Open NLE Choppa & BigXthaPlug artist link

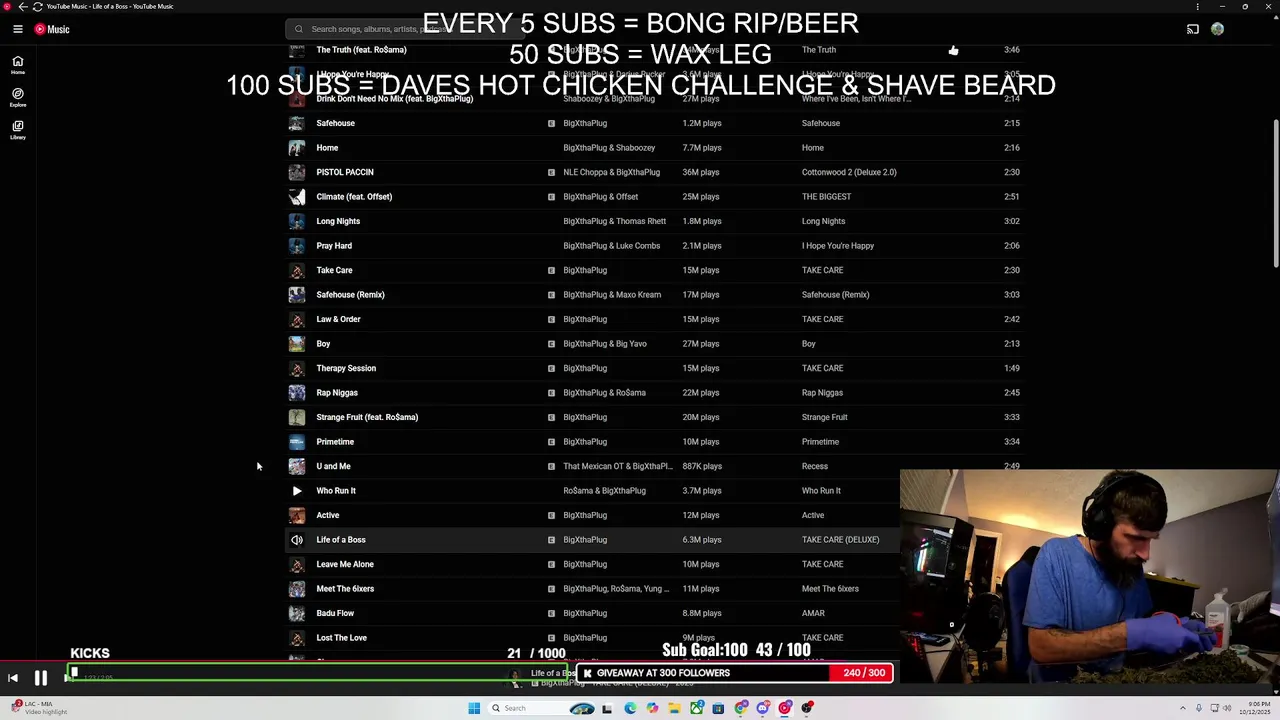tap(611, 172)
